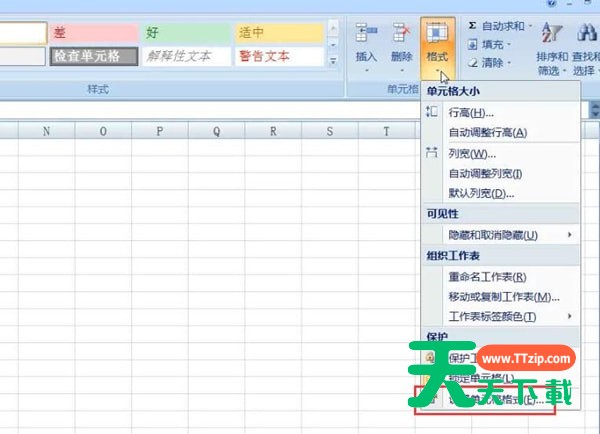The width and height of the screenshot is (600, 434).
Task: Select 自动调整列宽(I) menu item
Action: click(500, 174)
